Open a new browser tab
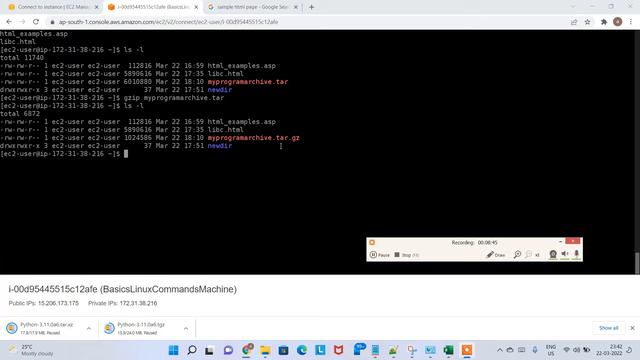Viewport: 640px width, 360px height. tap(311, 7)
